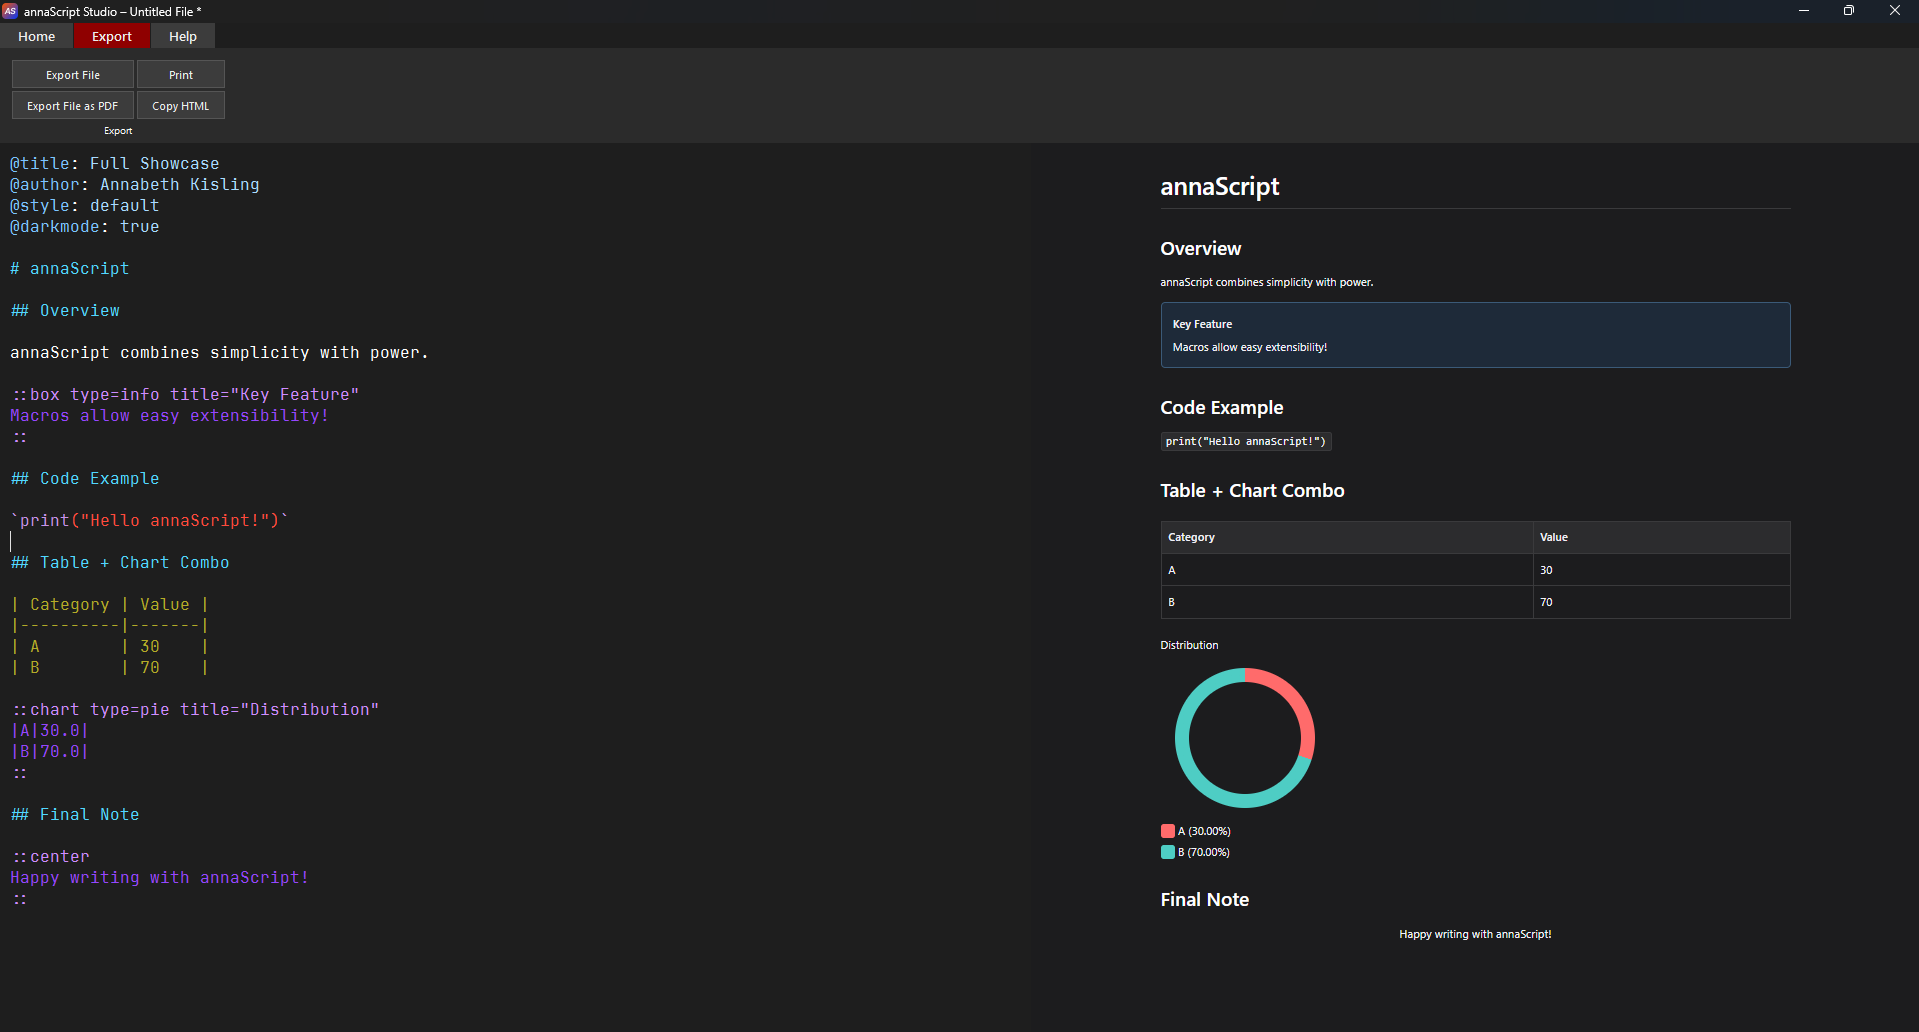Click the '@title: Full Showcase' editor line

114,164
